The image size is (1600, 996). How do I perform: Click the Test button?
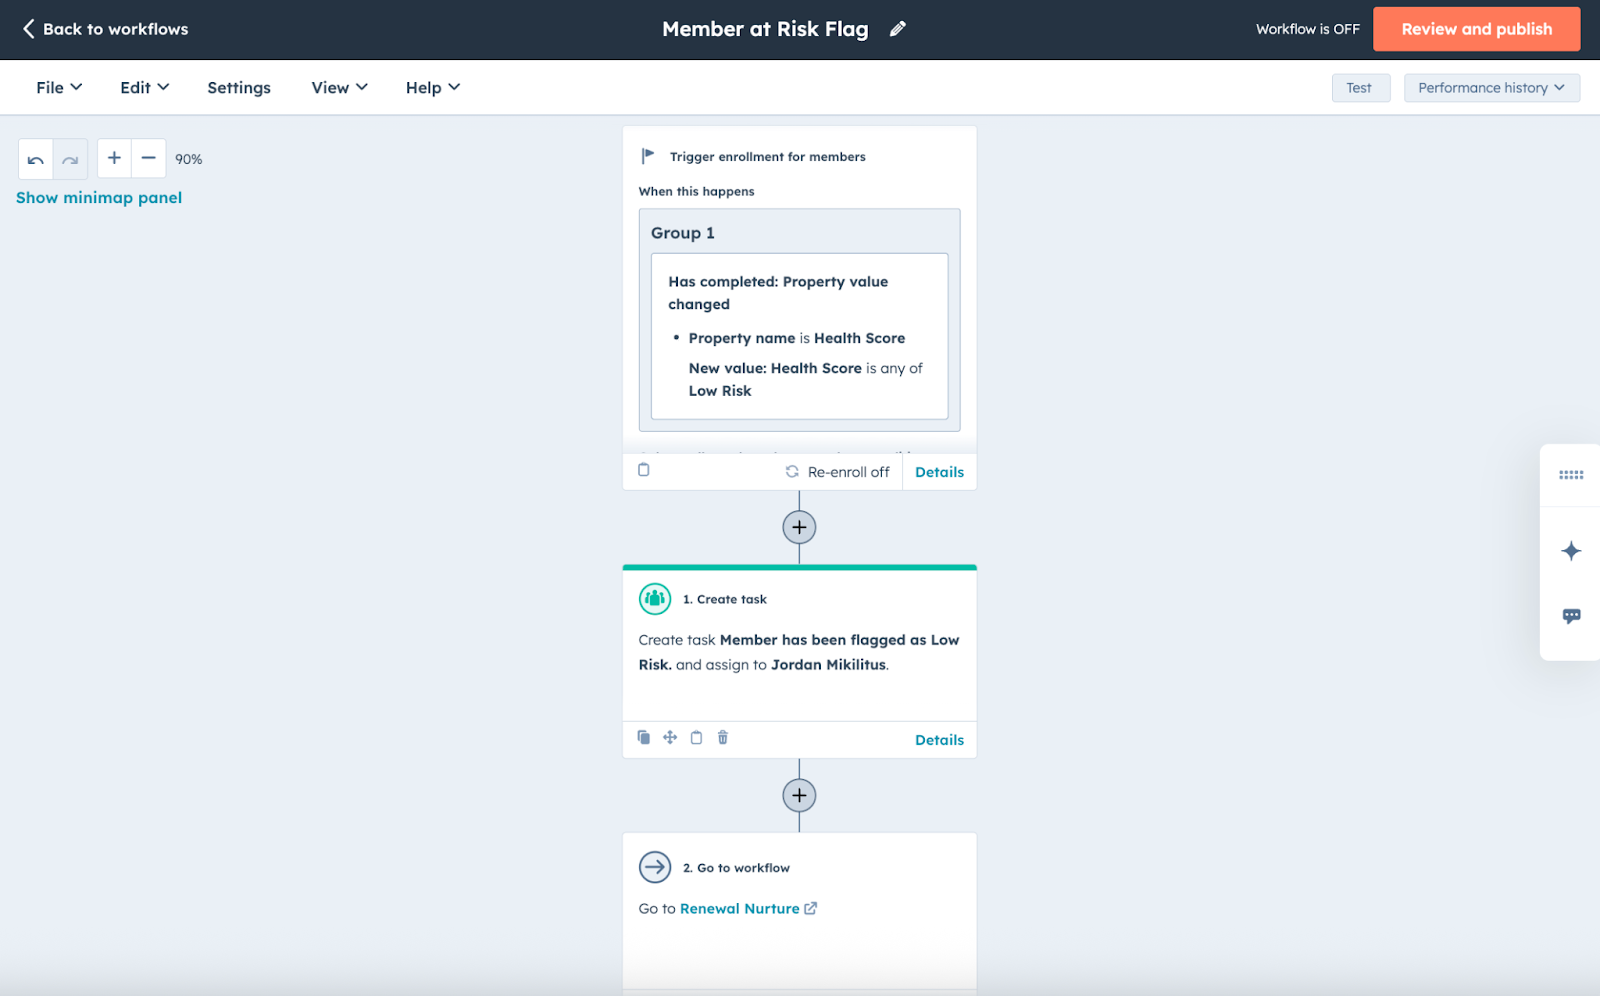tap(1360, 88)
